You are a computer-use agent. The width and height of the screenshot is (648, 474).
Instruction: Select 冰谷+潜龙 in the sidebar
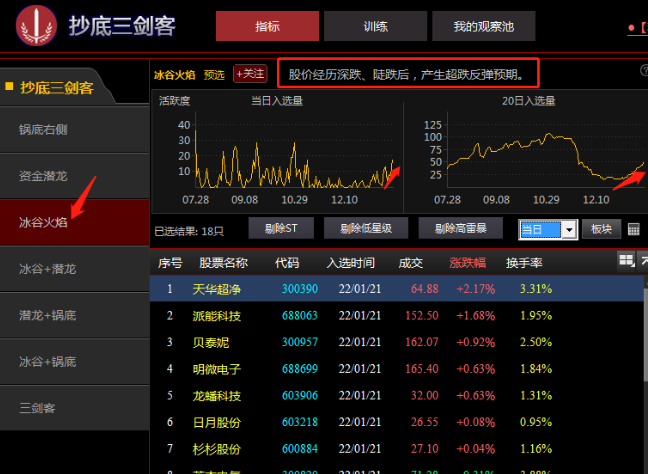click(74, 269)
